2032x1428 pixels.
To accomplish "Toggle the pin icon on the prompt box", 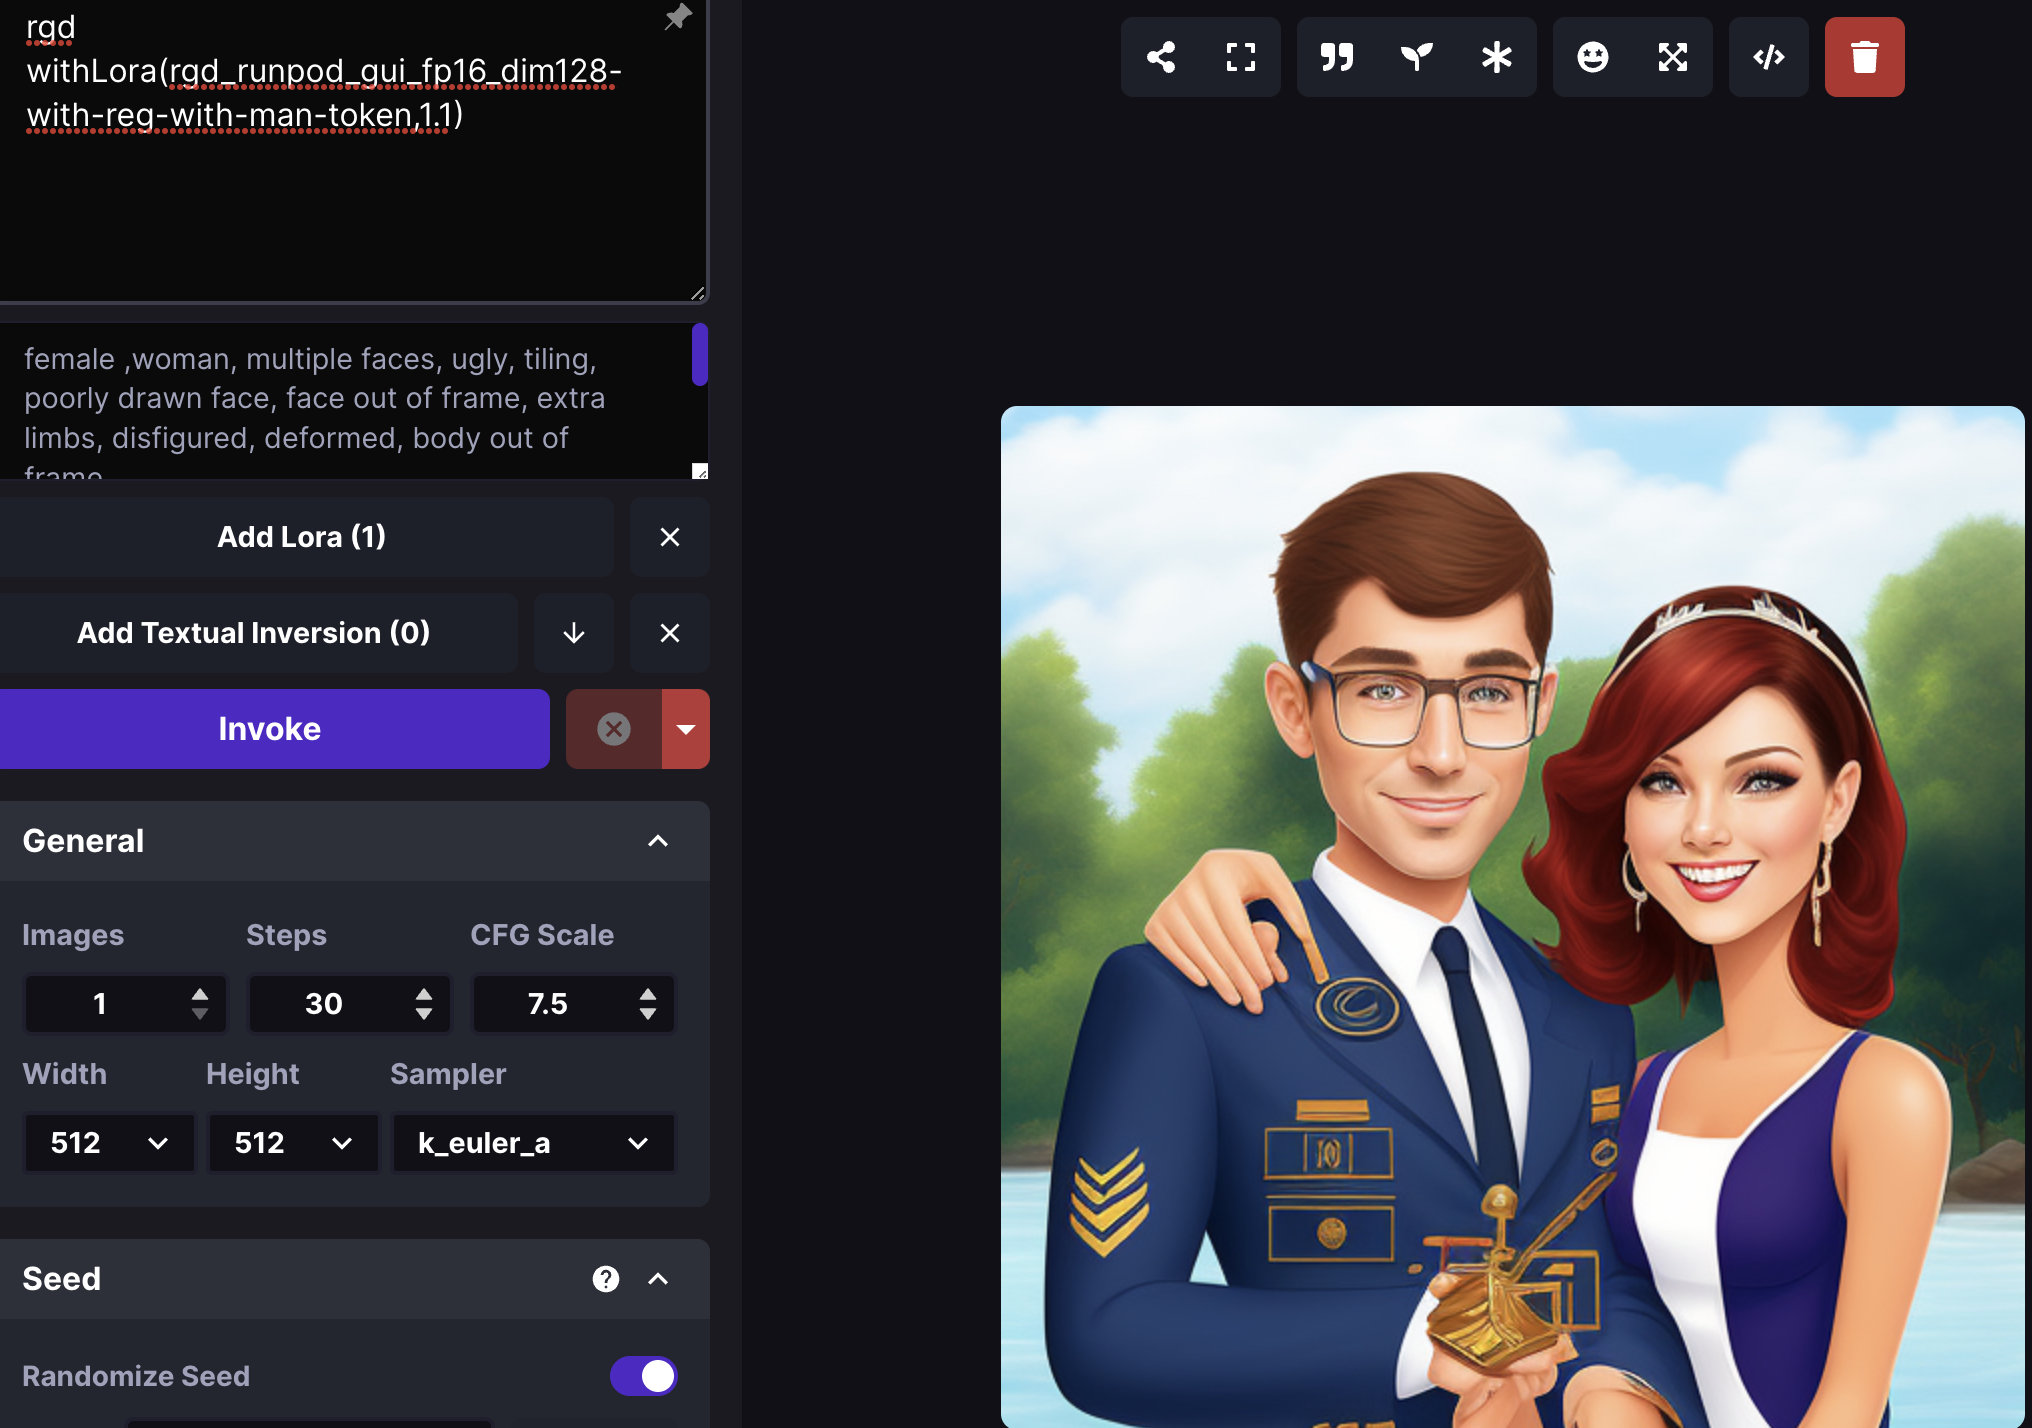I will click(x=678, y=17).
